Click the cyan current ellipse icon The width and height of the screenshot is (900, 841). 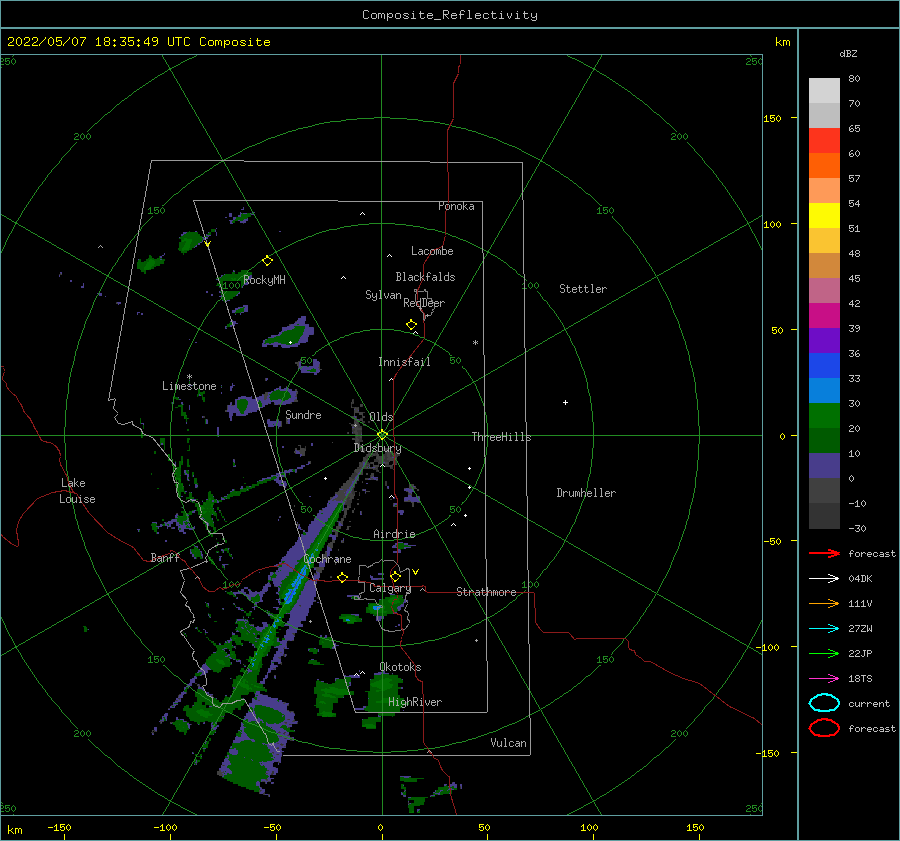[824, 703]
